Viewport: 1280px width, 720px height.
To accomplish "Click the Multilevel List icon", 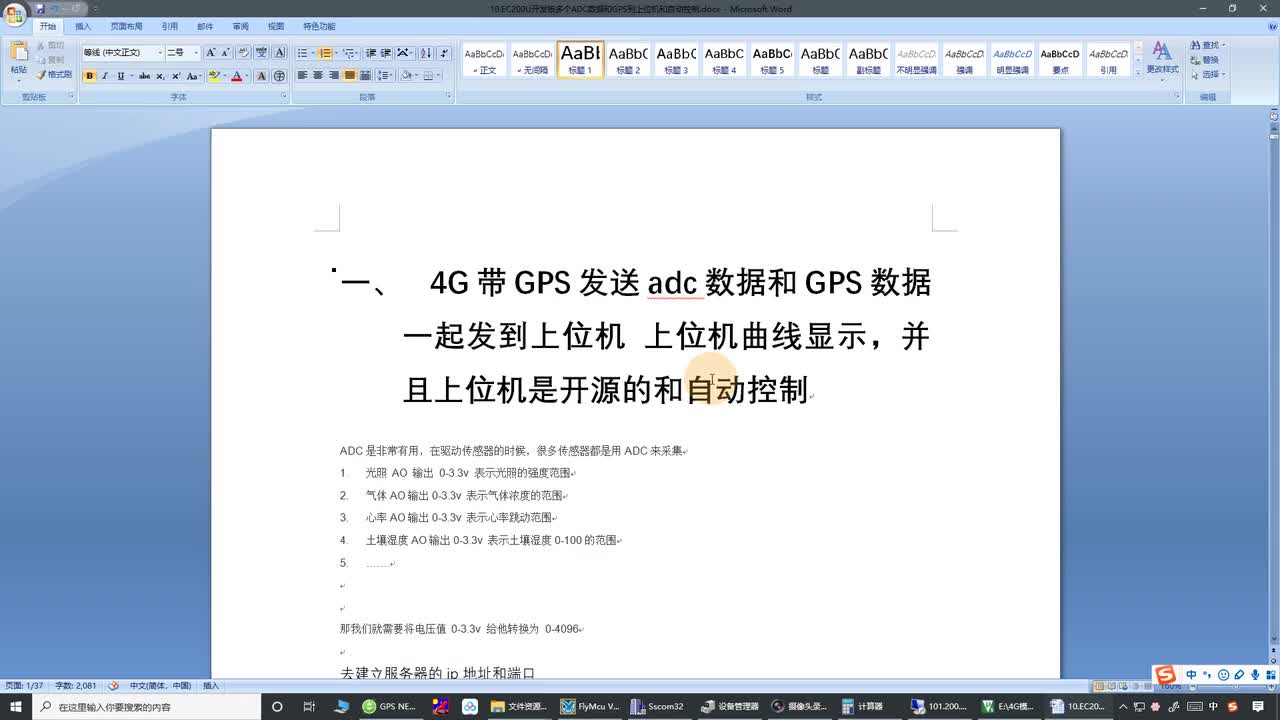I will (348, 52).
